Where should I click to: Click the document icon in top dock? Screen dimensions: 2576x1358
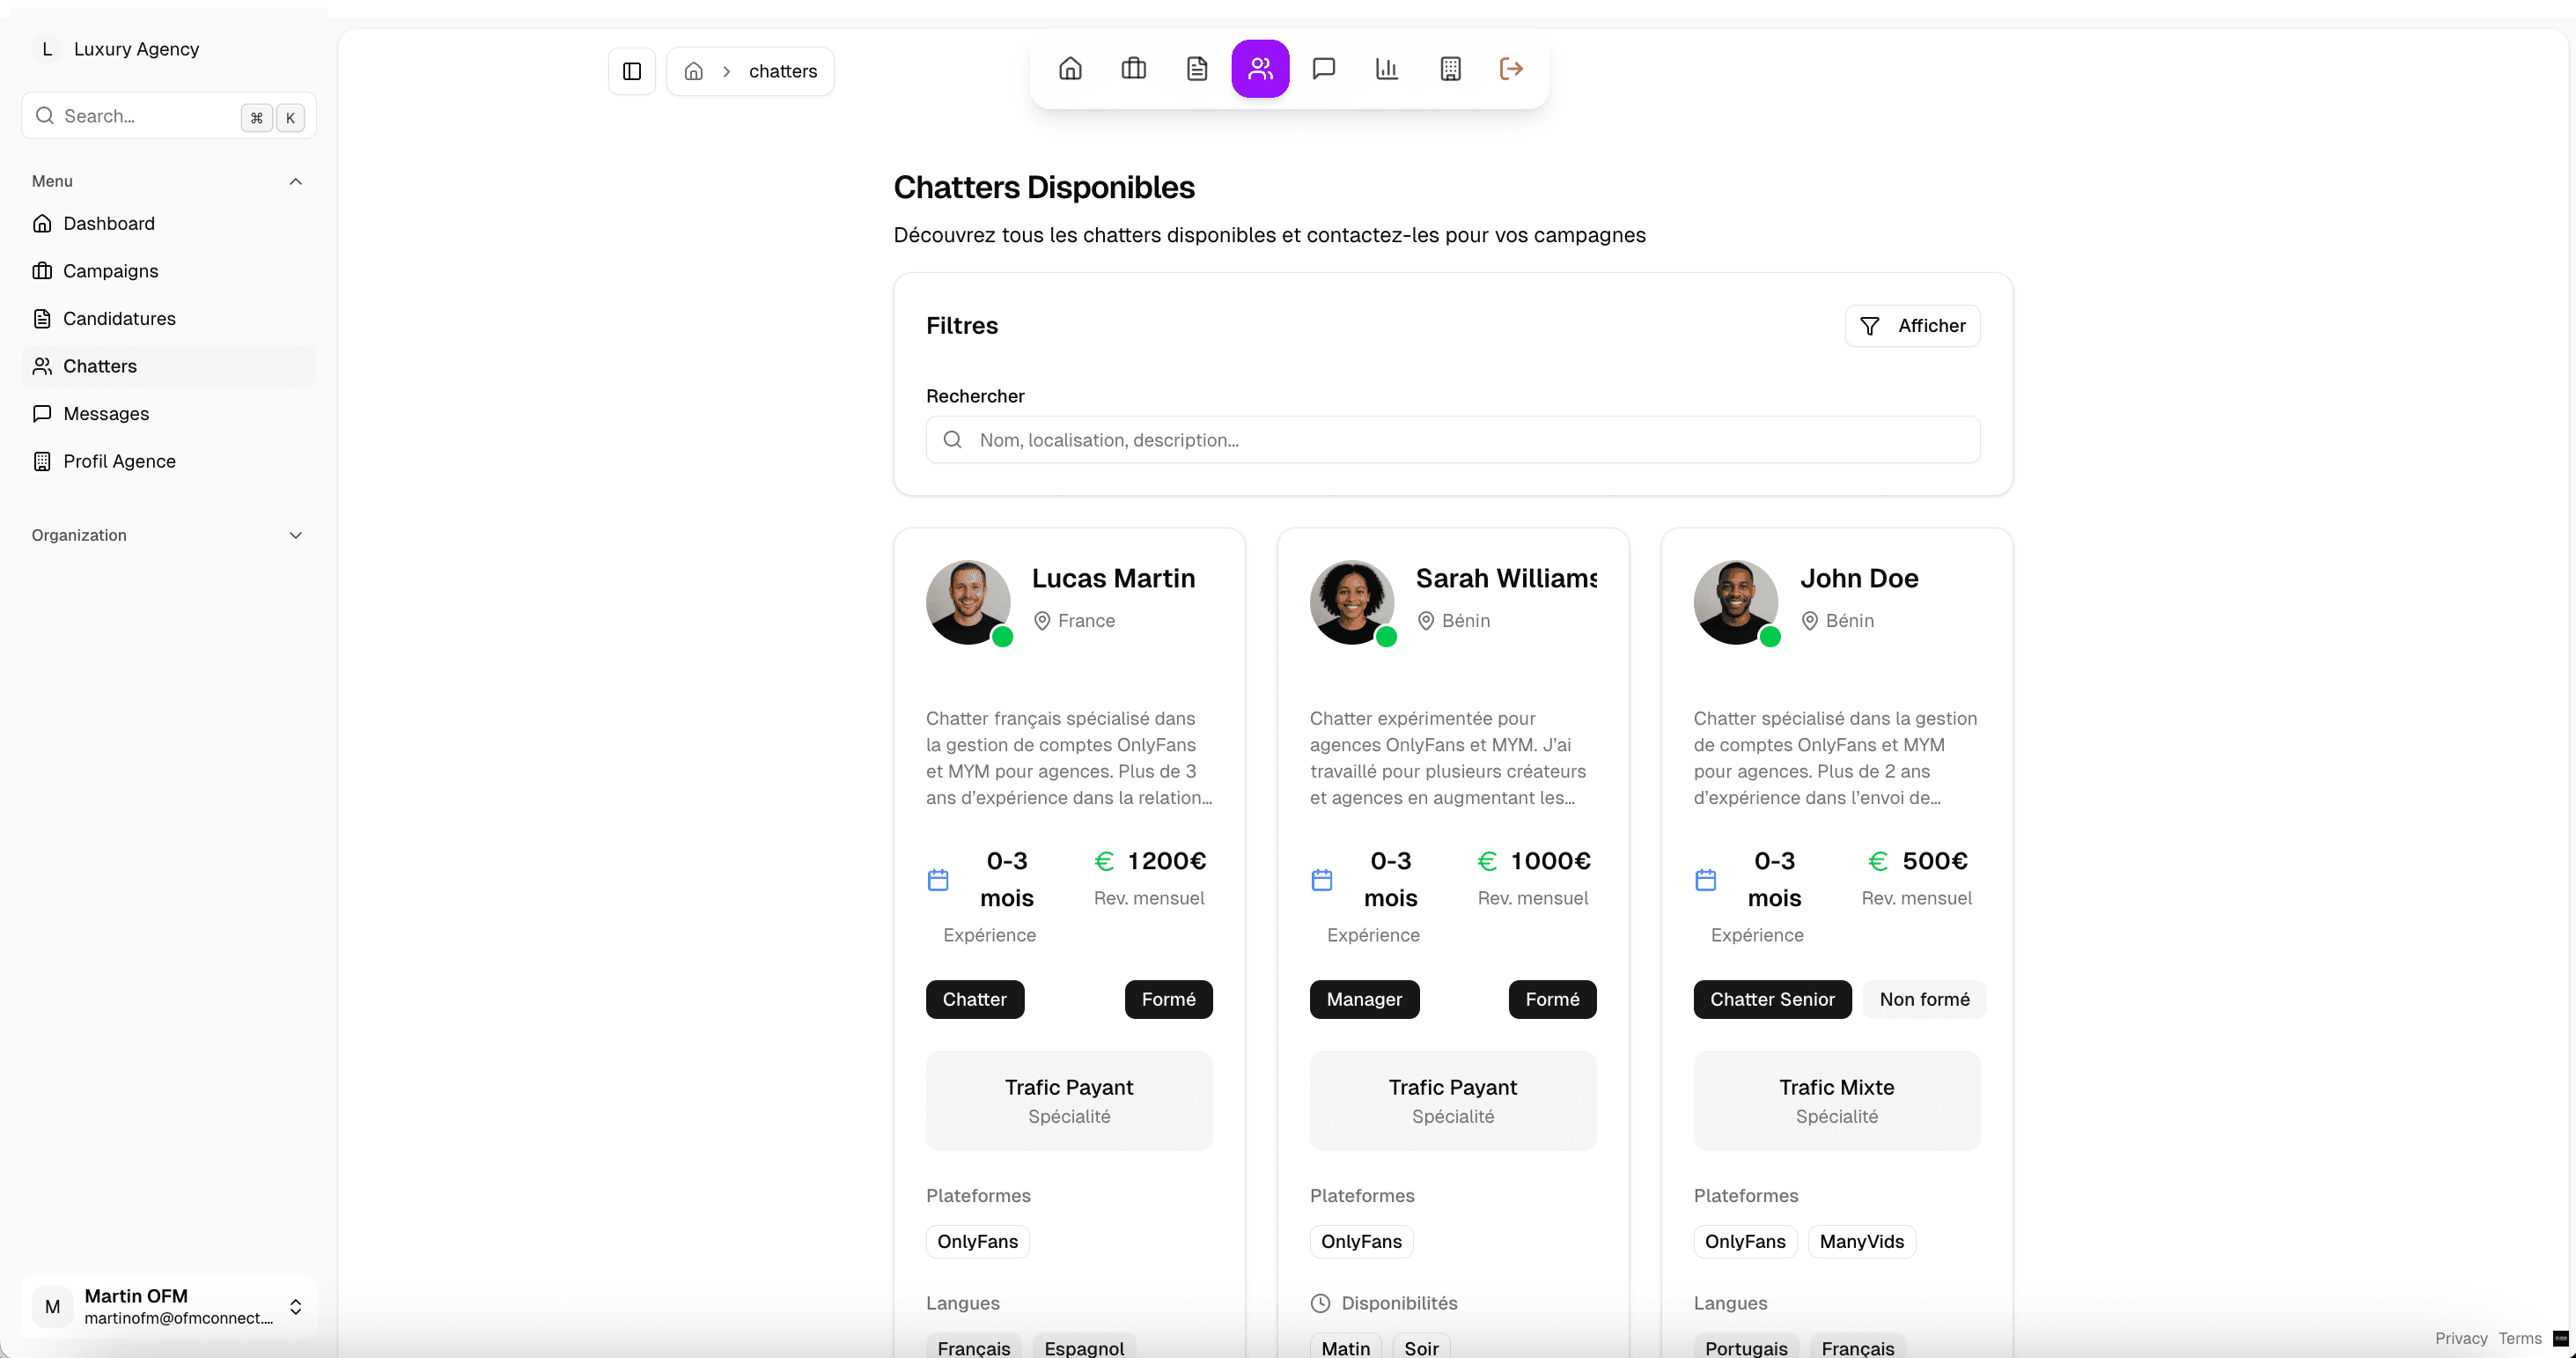pos(1197,69)
